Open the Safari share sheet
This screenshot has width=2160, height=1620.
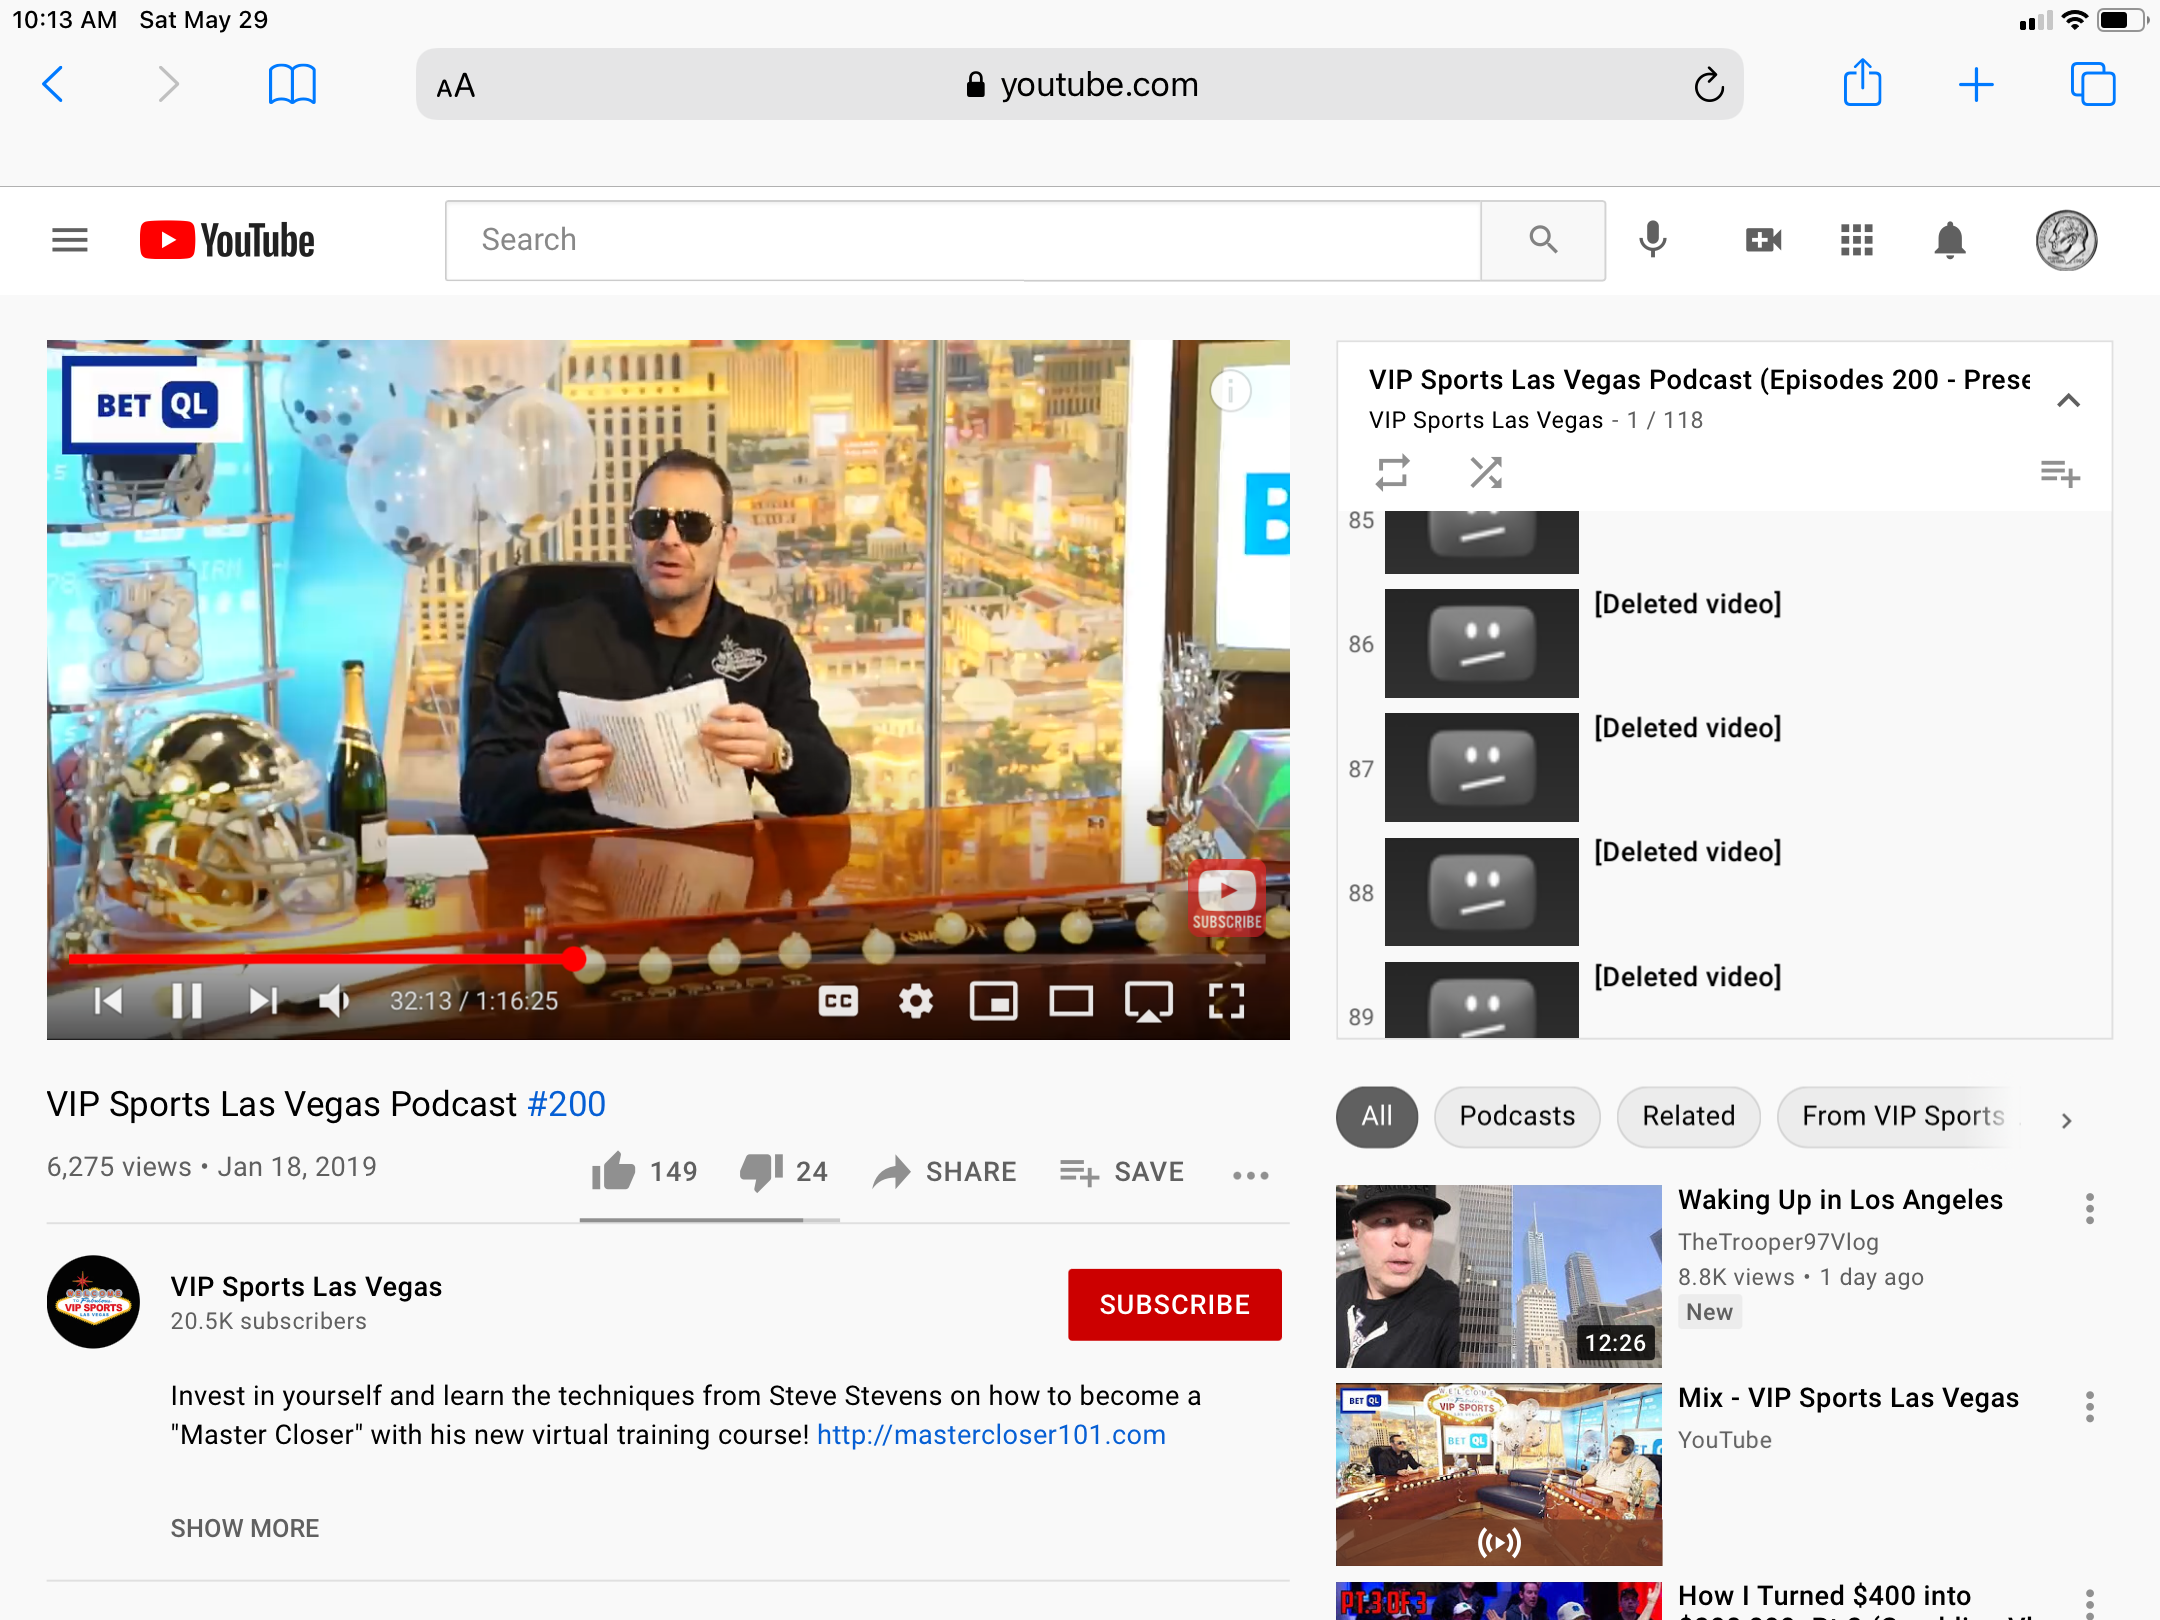tap(1863, 83)
